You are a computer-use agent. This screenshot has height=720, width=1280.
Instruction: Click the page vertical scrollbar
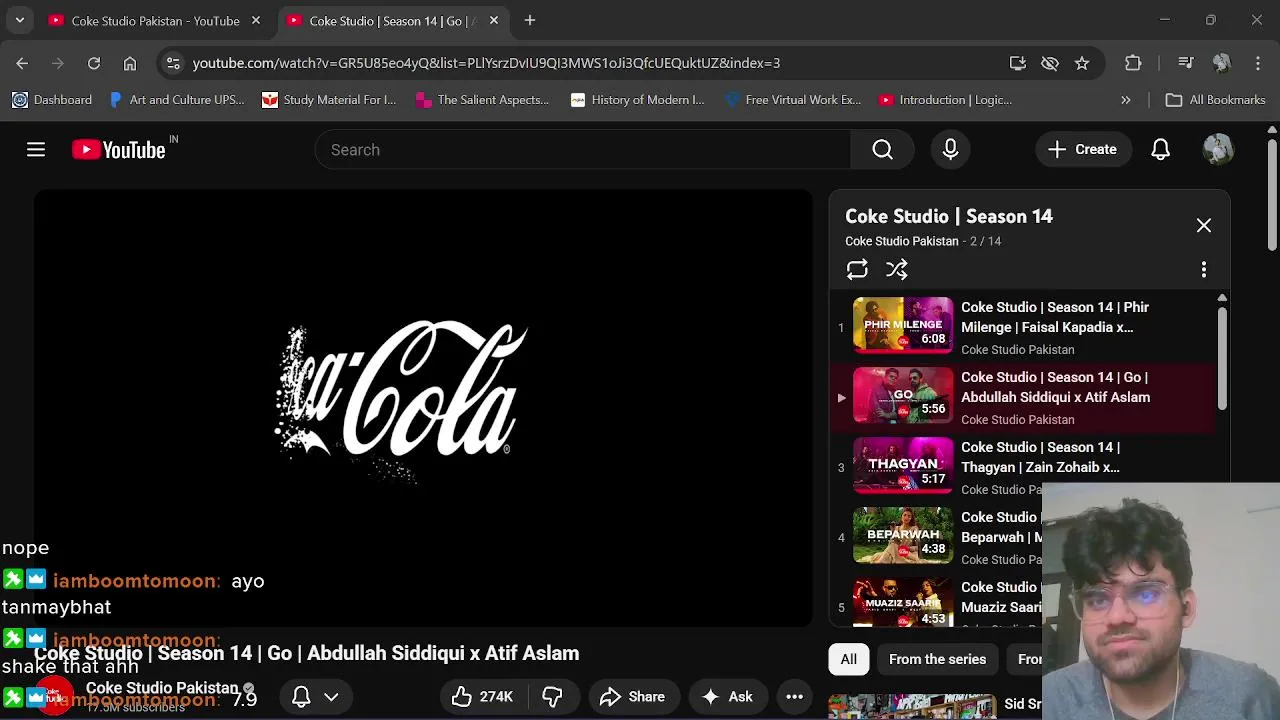pos(1272,195)
